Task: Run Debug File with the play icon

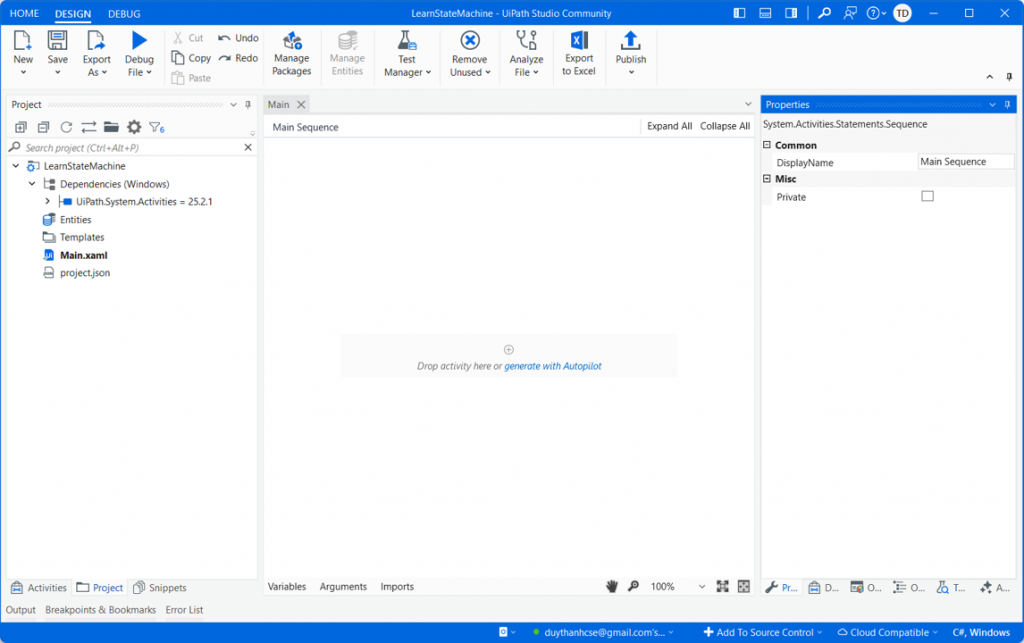Action: (x=139, y=41)
